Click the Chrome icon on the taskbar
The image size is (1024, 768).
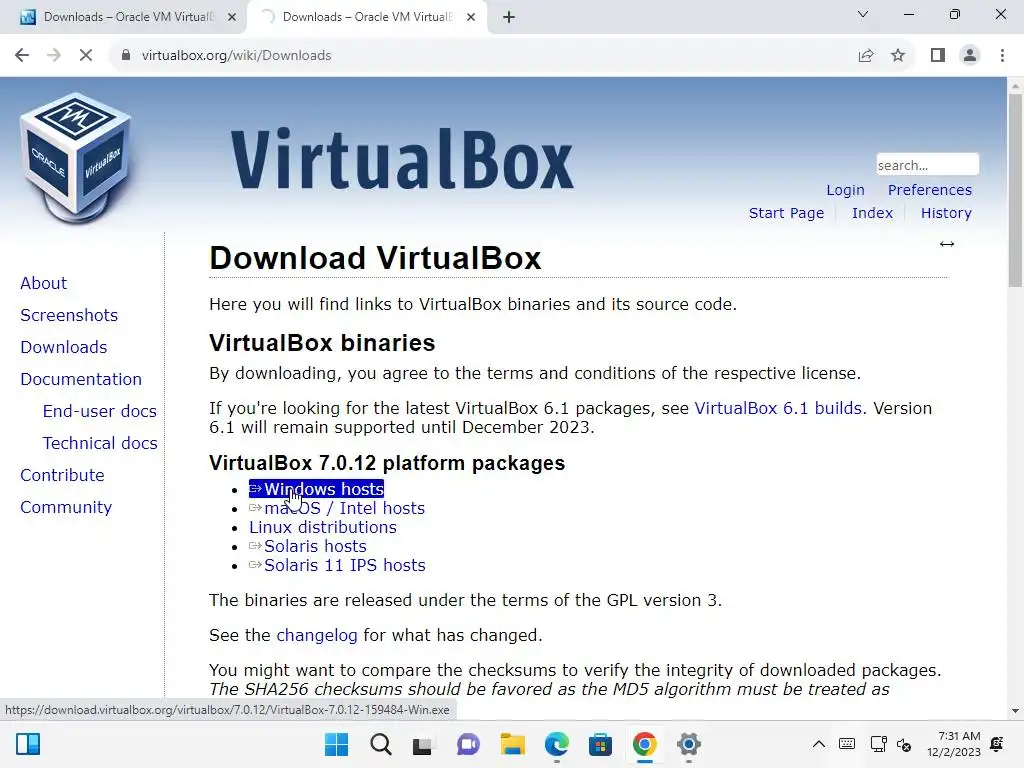[x=645, y=744]
